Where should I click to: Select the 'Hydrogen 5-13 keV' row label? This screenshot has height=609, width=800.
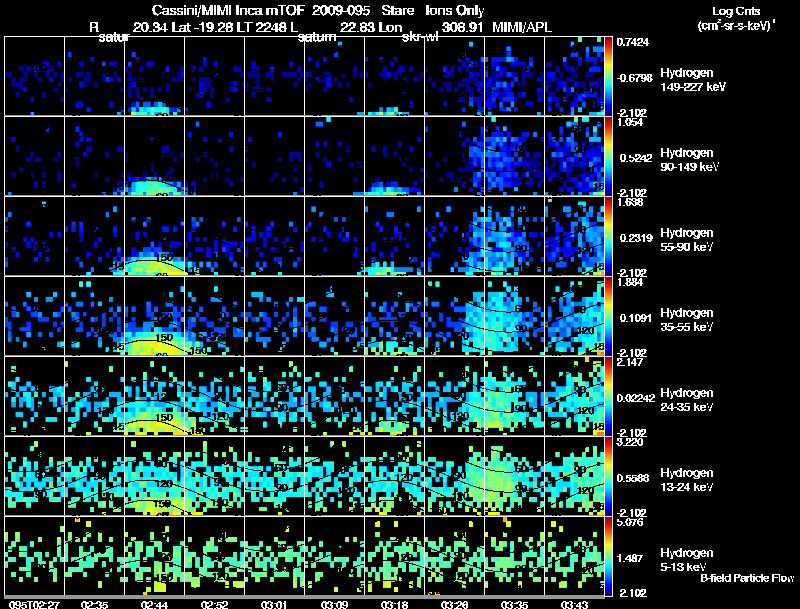click(x=687, y=560)
